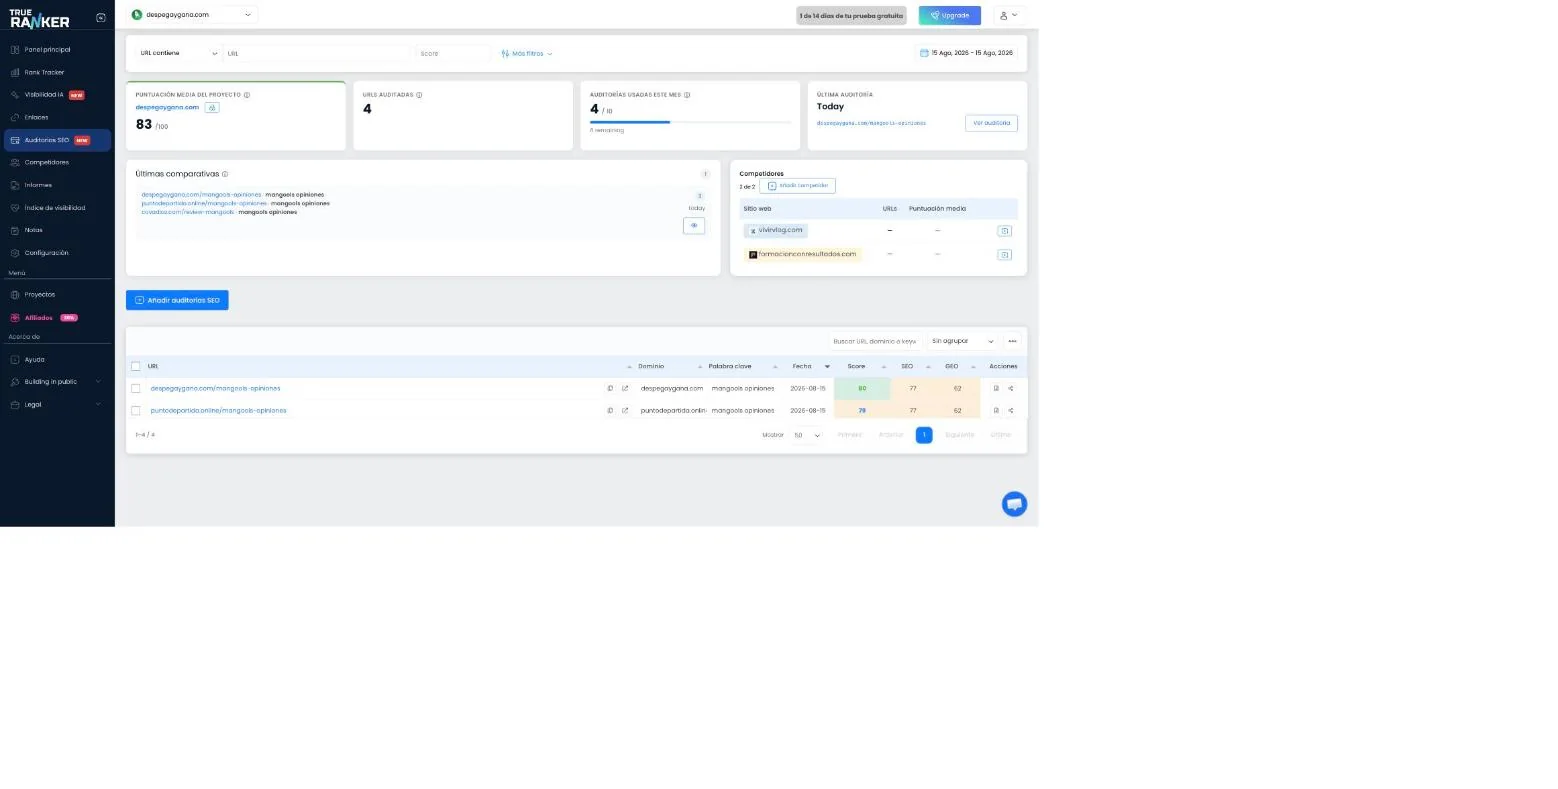Screen dimensions: 1558x789
Task: Open puntodepartida.online/mangools-opiniones audit link
Action: pos(218,411)
